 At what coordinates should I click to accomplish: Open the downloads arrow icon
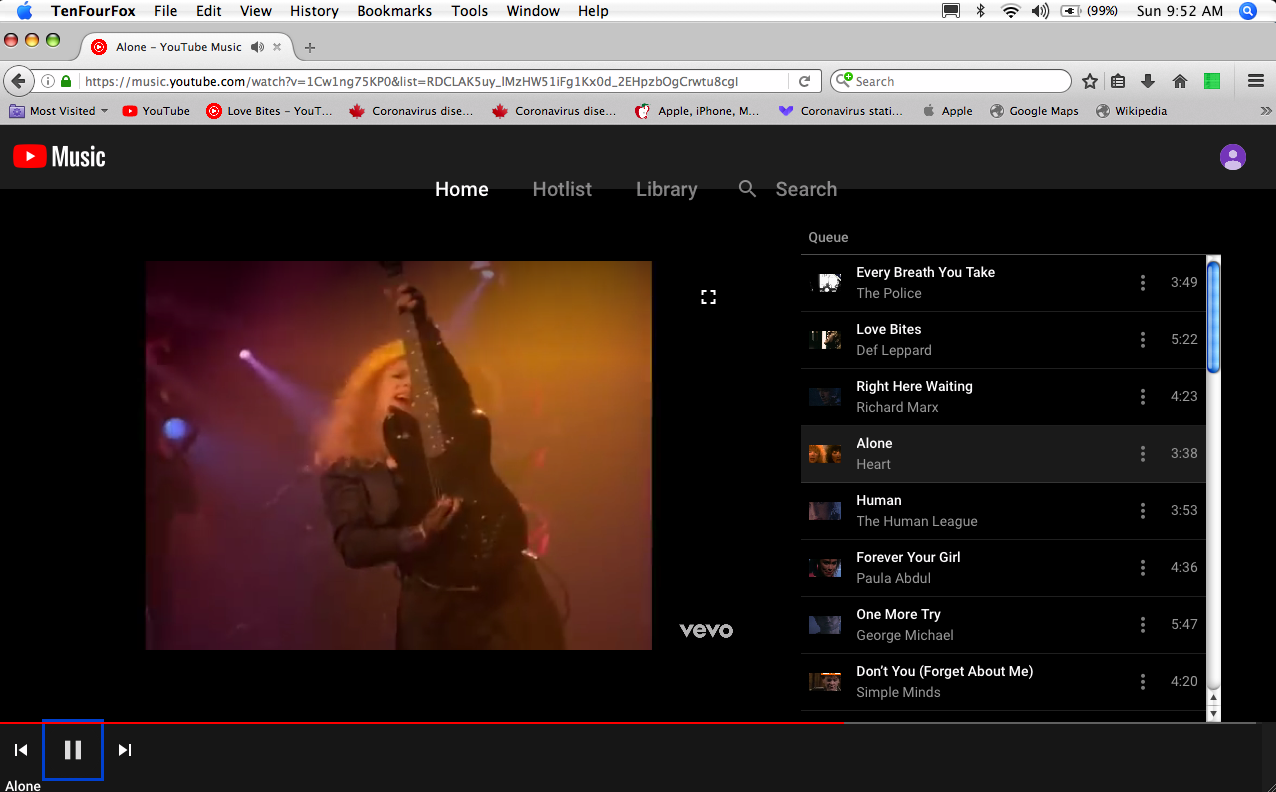click(x=1148, y=82)
